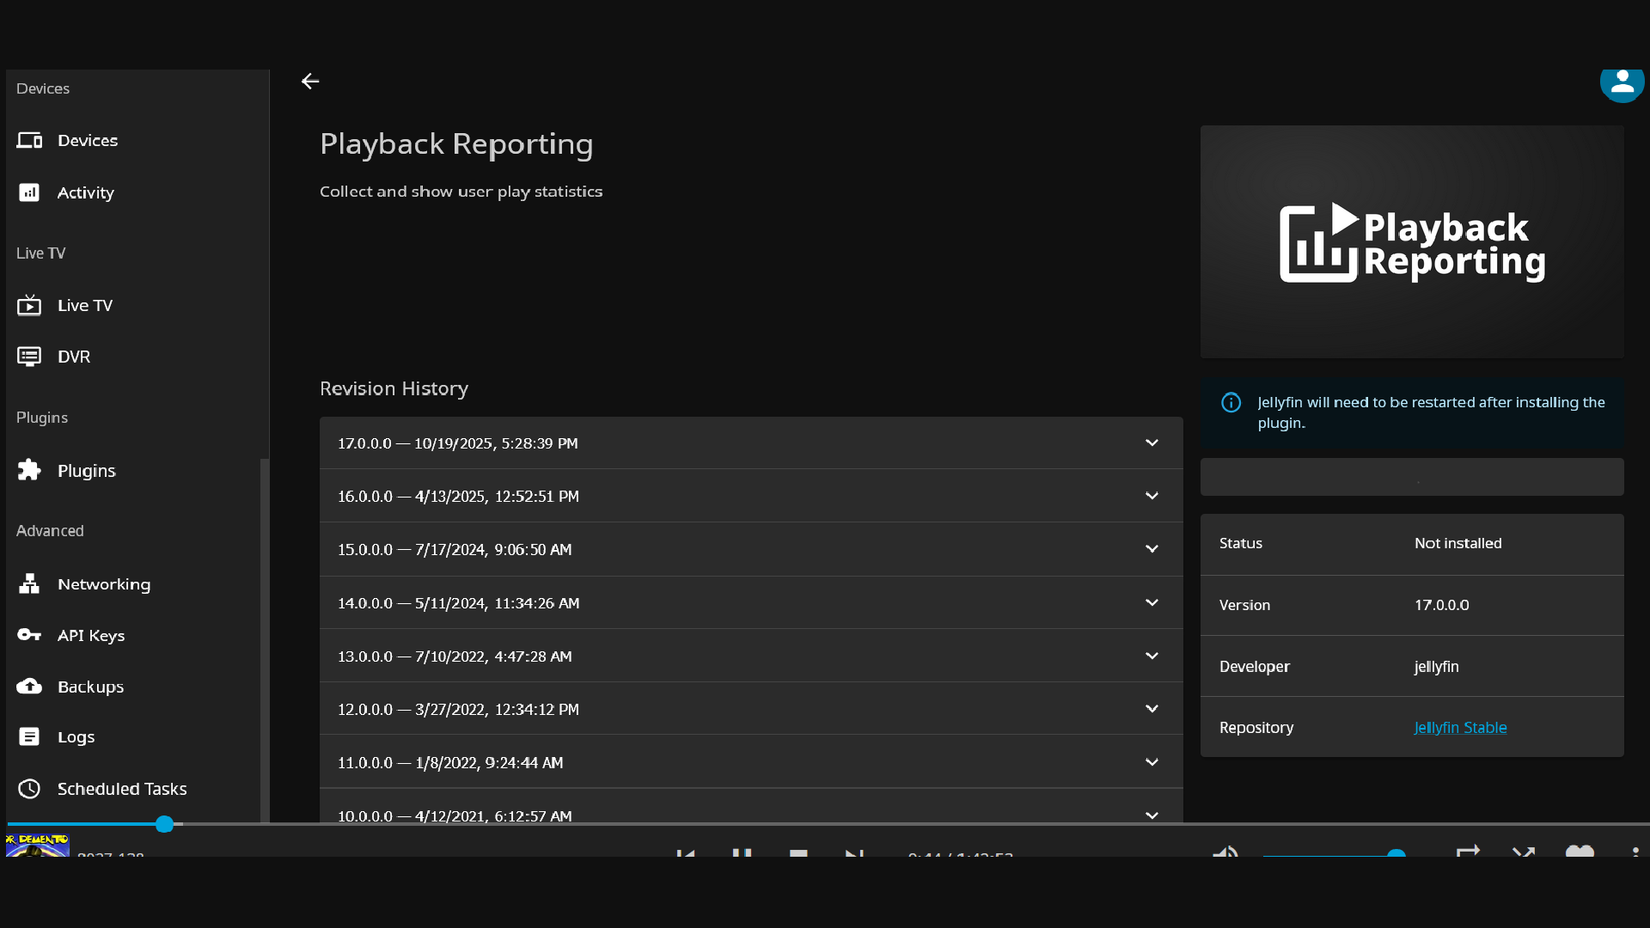Viewport: 1650px width, 928px height.
Task: Click the developer value 'jellyfin'
Action: pyautogui.click(x=1436, y=667)
